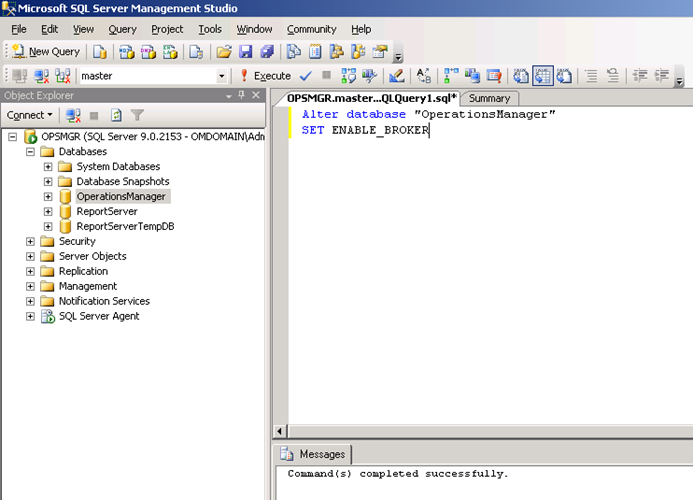Show Object Explorer via toolbar icon
The height and width of the screenshot is (500, 693).
(337, 52)
